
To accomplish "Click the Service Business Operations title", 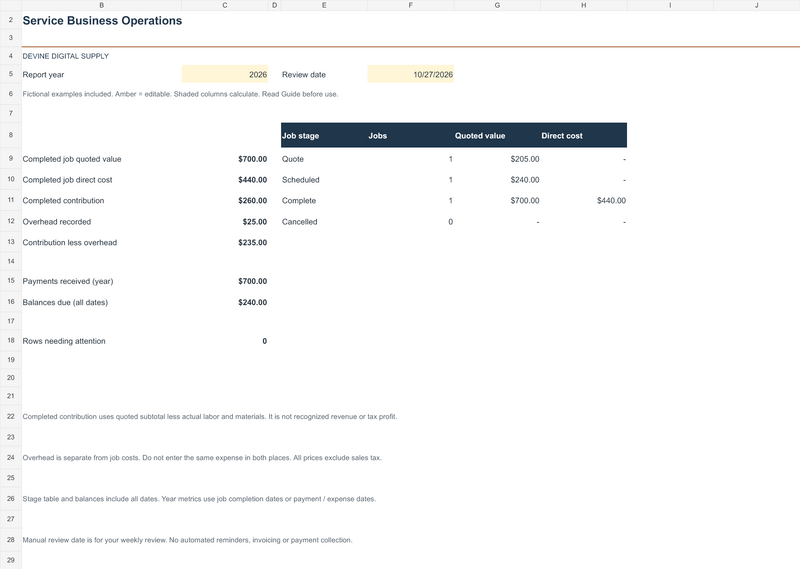I will point(102,21).
